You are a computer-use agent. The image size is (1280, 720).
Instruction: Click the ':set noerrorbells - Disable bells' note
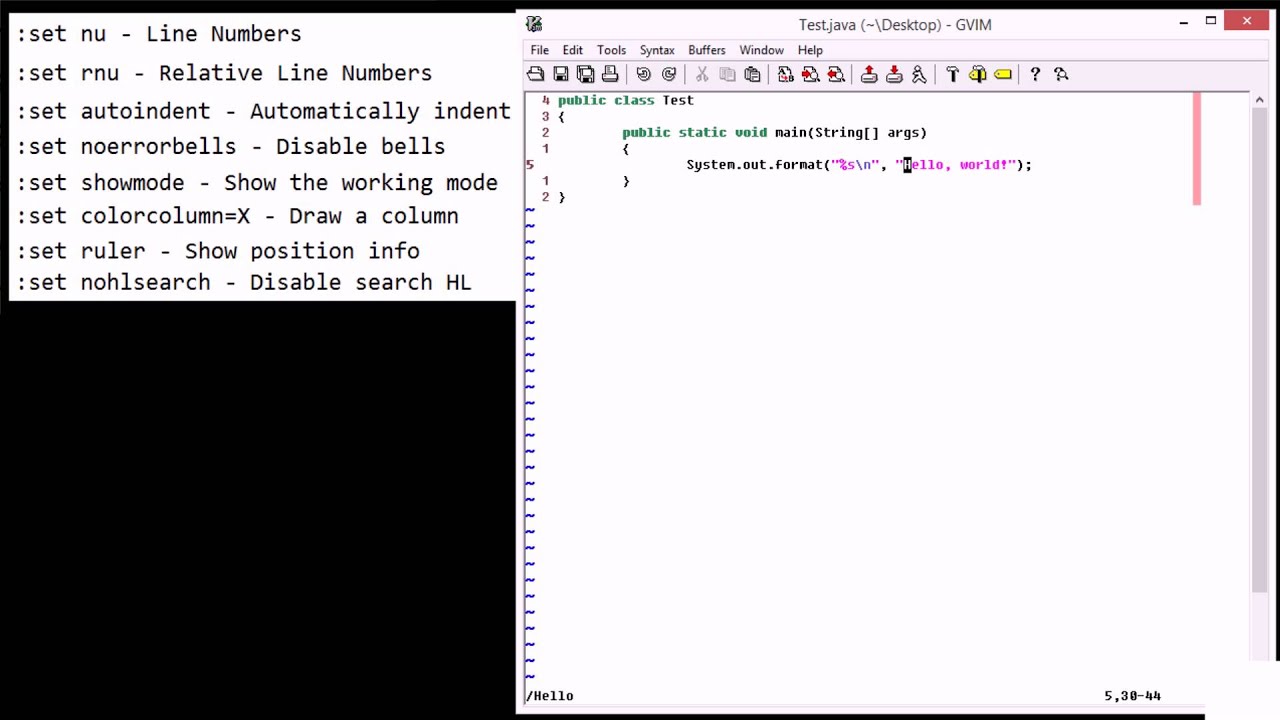pyautogui.click(x=231, y=147)
